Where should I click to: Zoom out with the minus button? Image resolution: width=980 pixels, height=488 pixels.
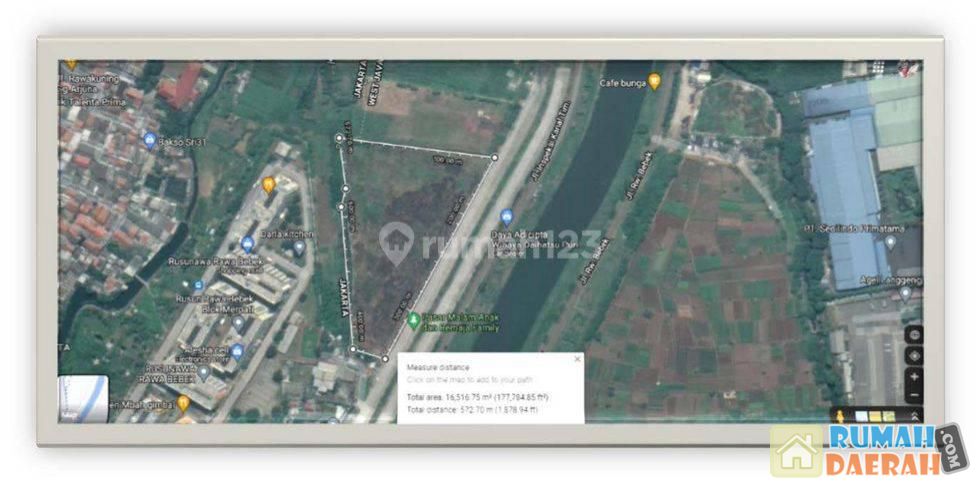coord(912,395)
